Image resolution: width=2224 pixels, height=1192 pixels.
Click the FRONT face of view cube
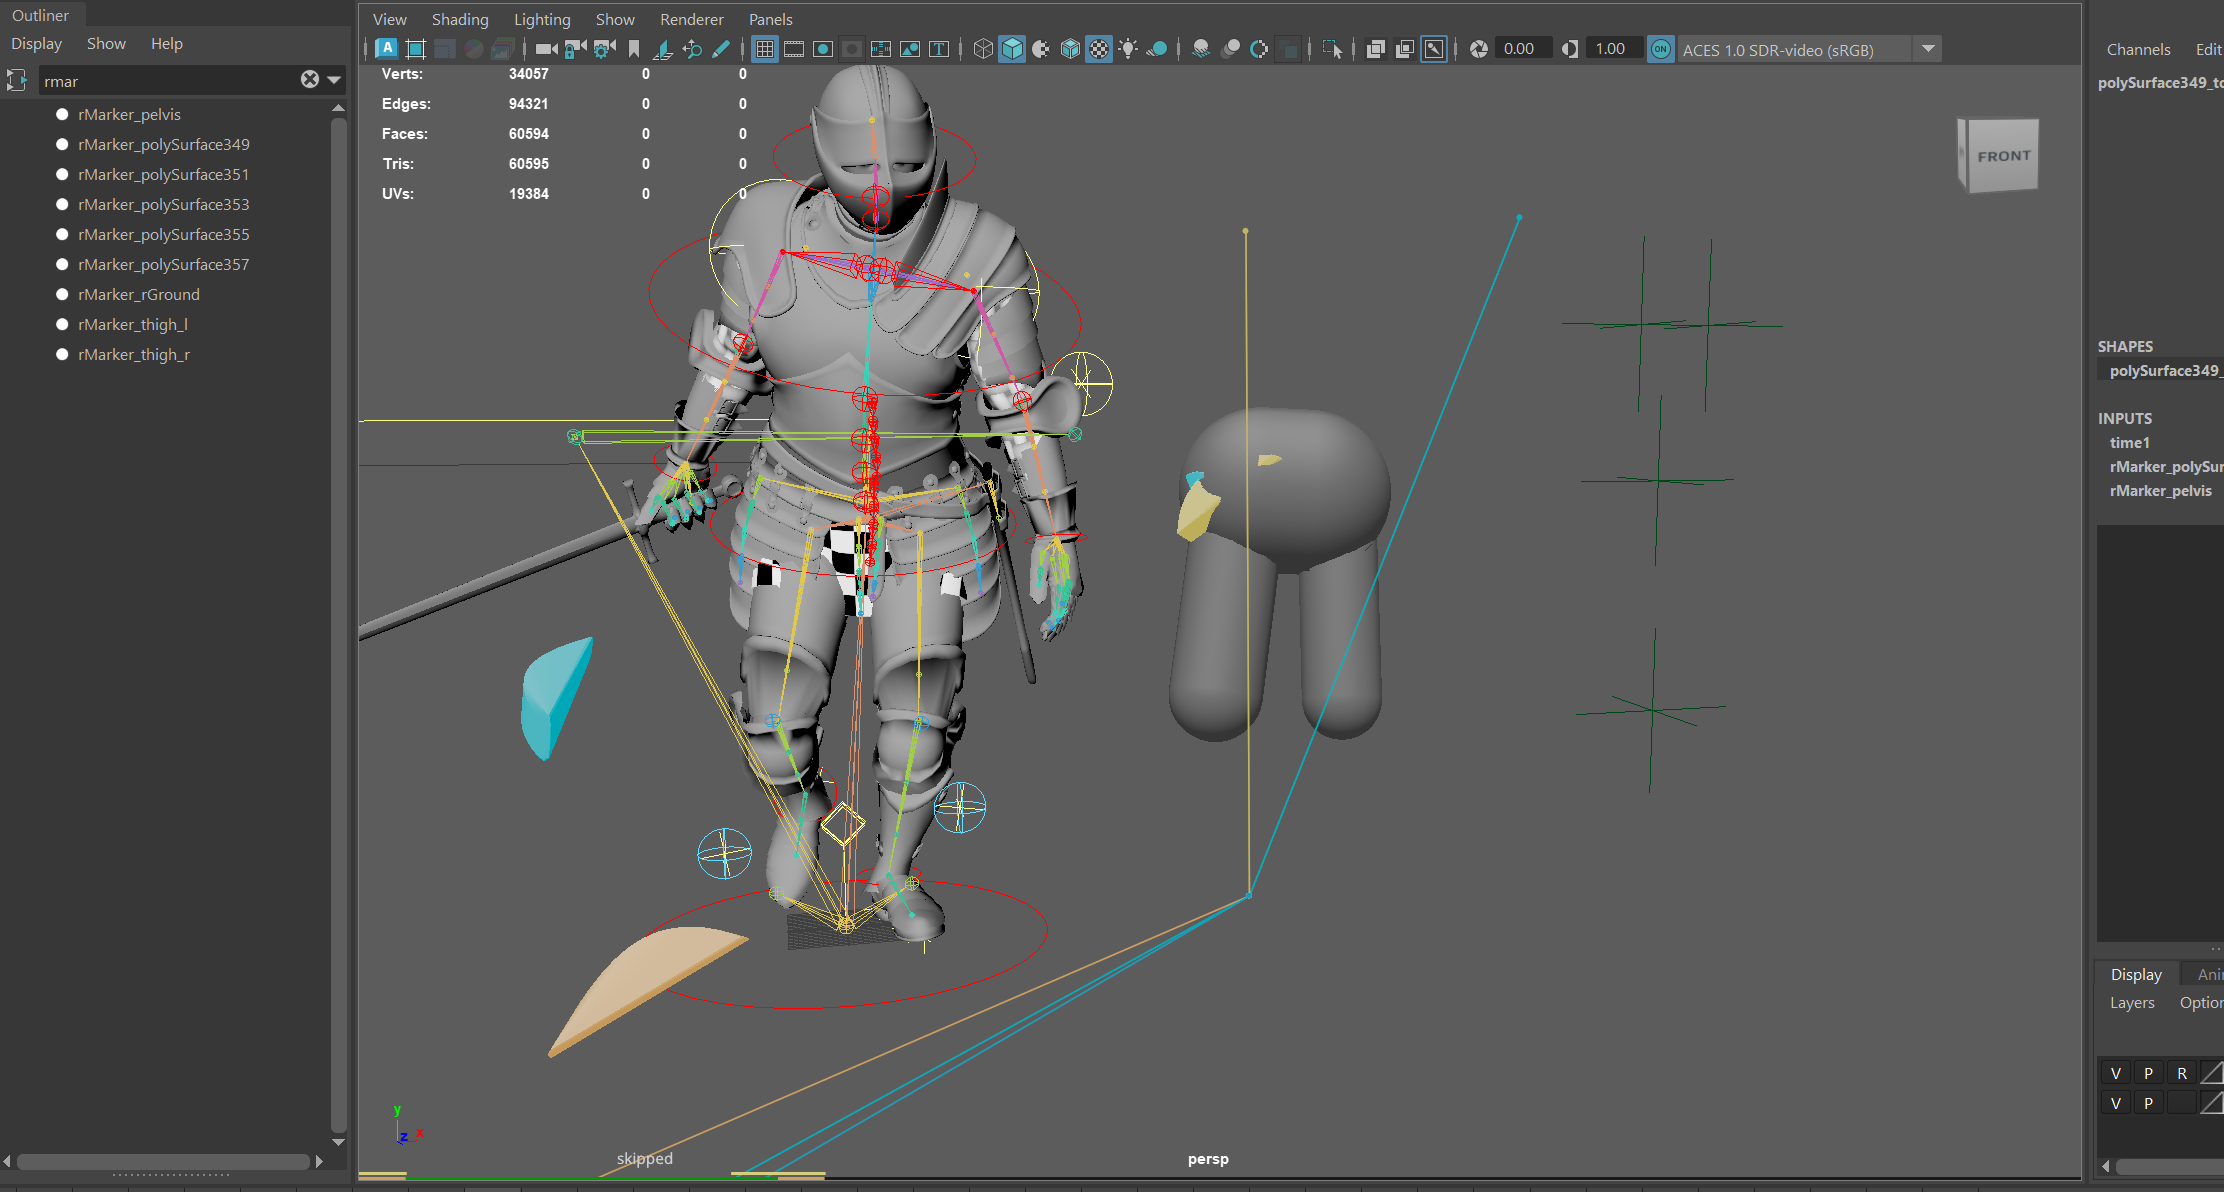click(x=2003, y=157)
